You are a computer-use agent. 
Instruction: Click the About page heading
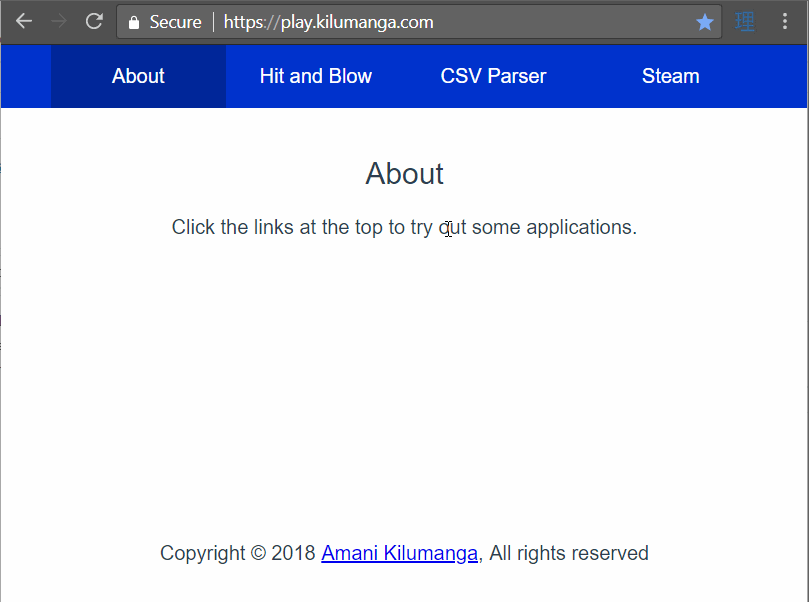point(404,173)
